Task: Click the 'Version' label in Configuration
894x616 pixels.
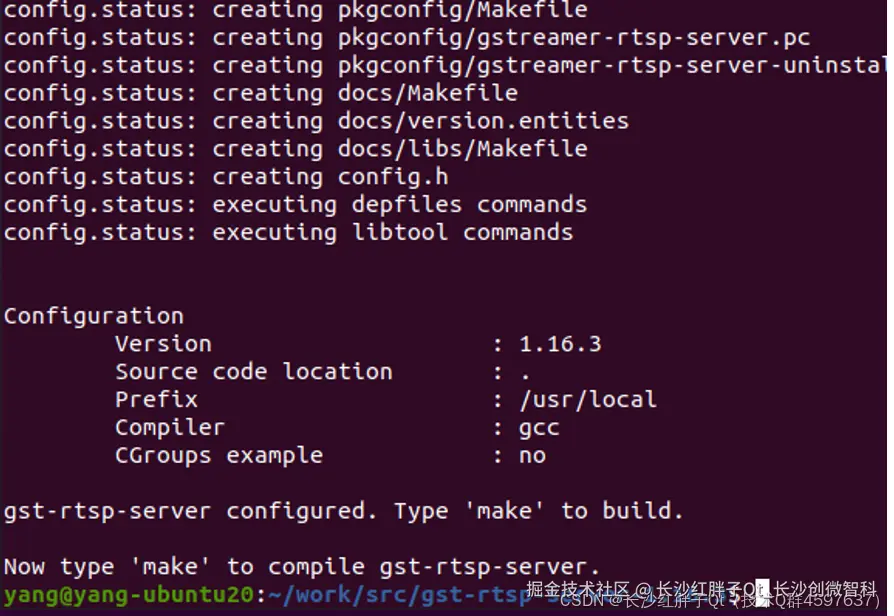Action: click(163, 345)
